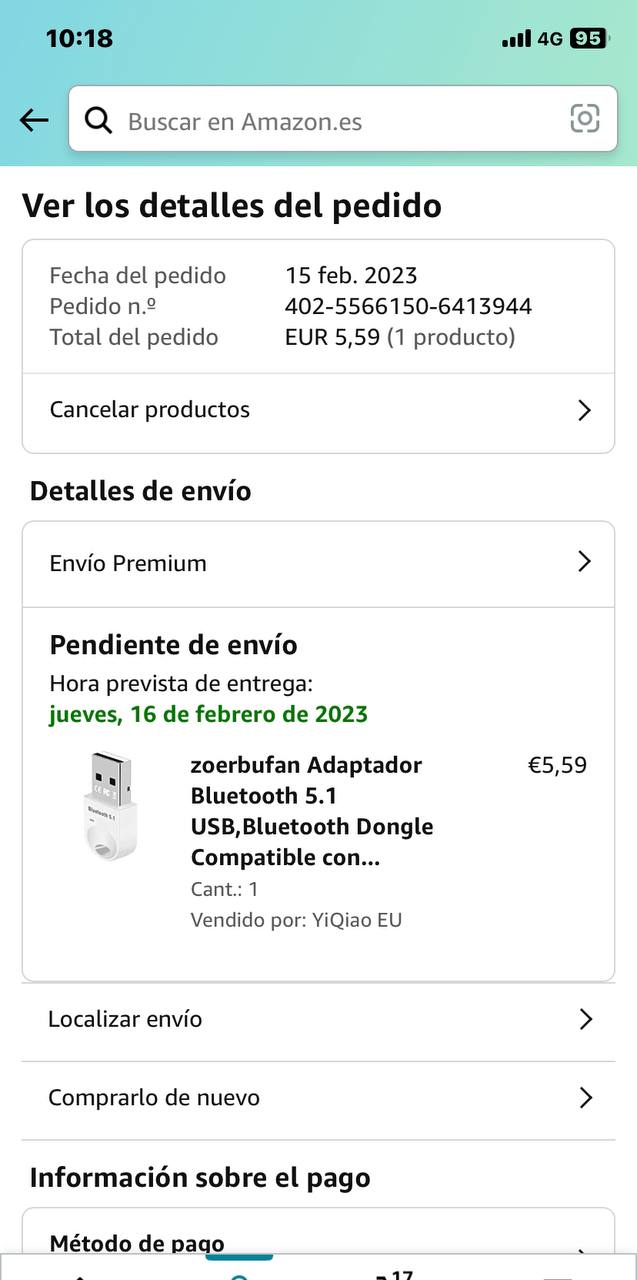Expand the Localizar envío chevron

pyautogui.click(x=586, y=1019)
